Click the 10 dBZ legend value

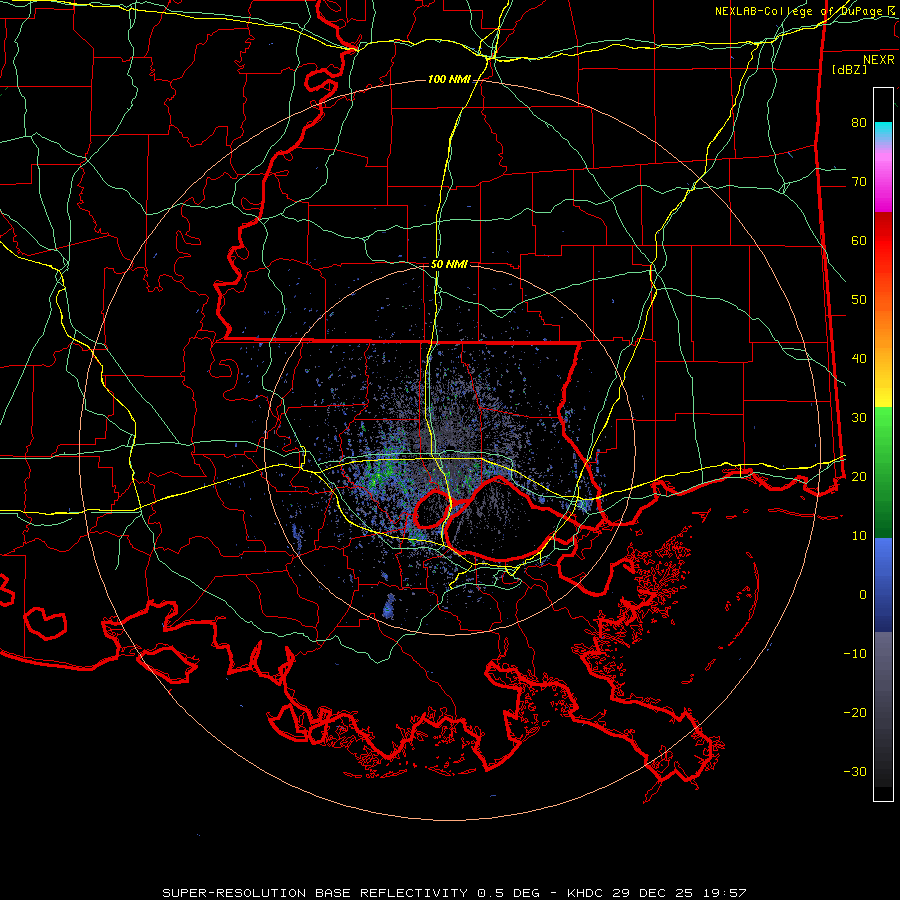click(x=859, y=536)
